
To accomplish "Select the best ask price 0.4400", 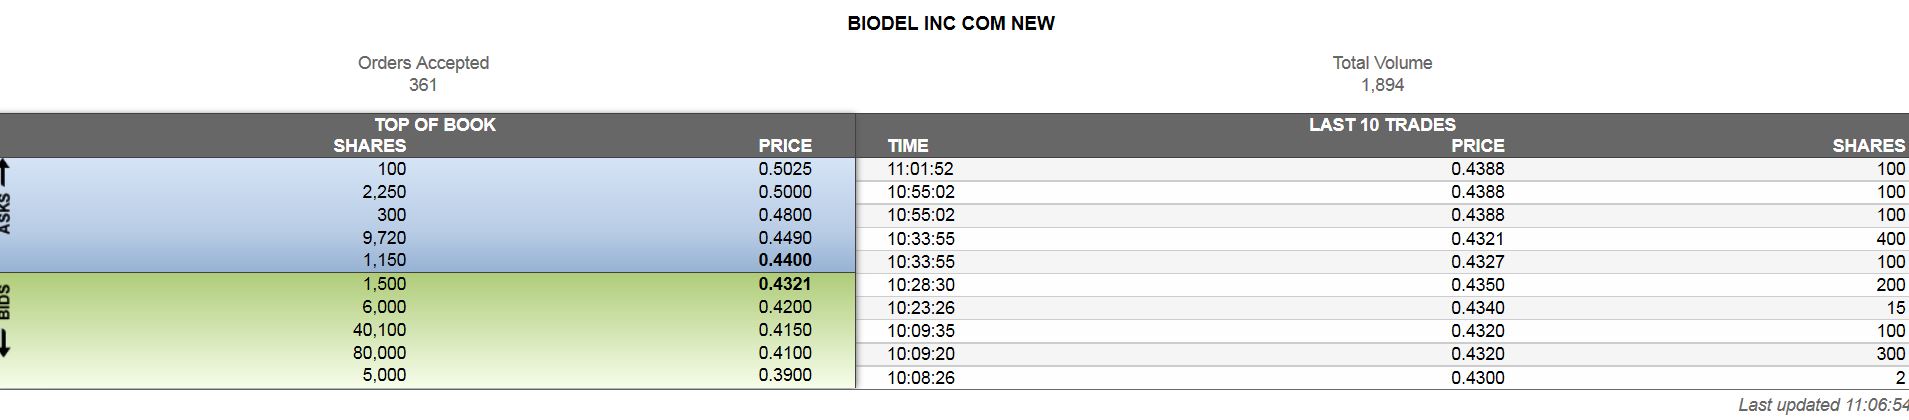I will pyautogui.click(x=785, y=260).
